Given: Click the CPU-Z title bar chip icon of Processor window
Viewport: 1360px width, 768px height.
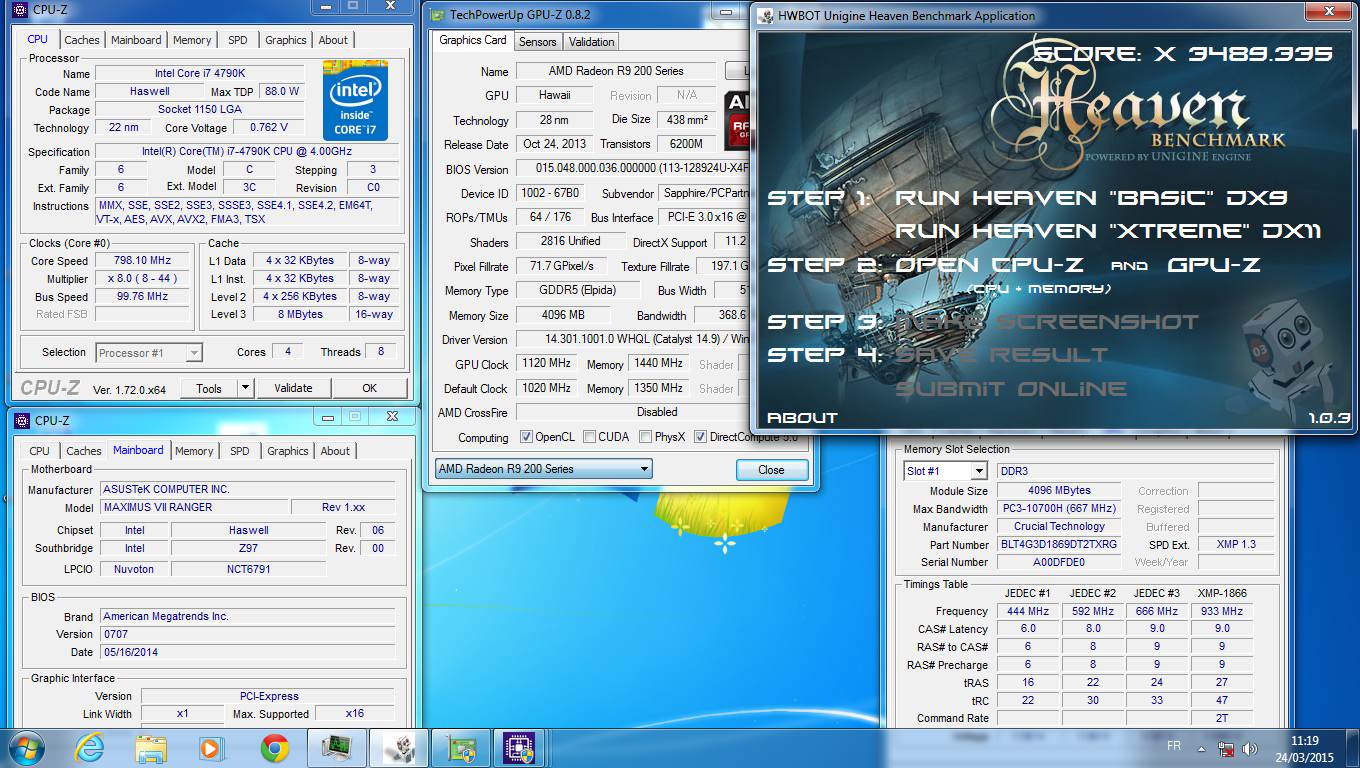Looking at the screenshot, I should (x=18, y=9).
